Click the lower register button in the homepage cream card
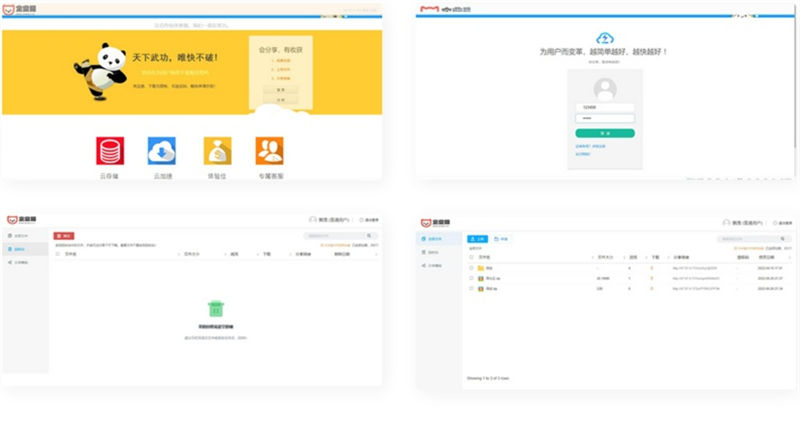Image resolution: width=800 pixels, height=425 pixels. [281, 100]
